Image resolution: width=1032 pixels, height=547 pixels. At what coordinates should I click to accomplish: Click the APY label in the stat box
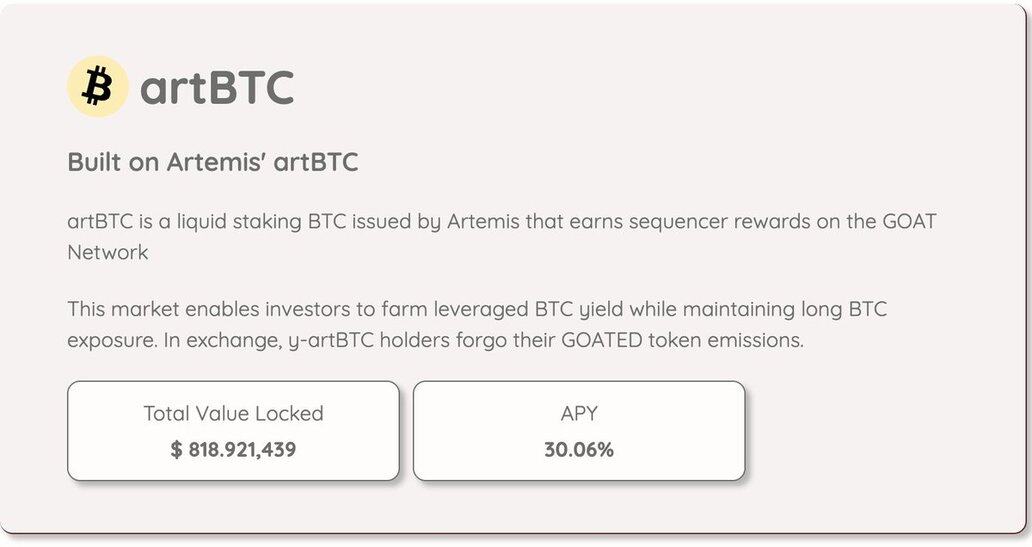(579, 413)
